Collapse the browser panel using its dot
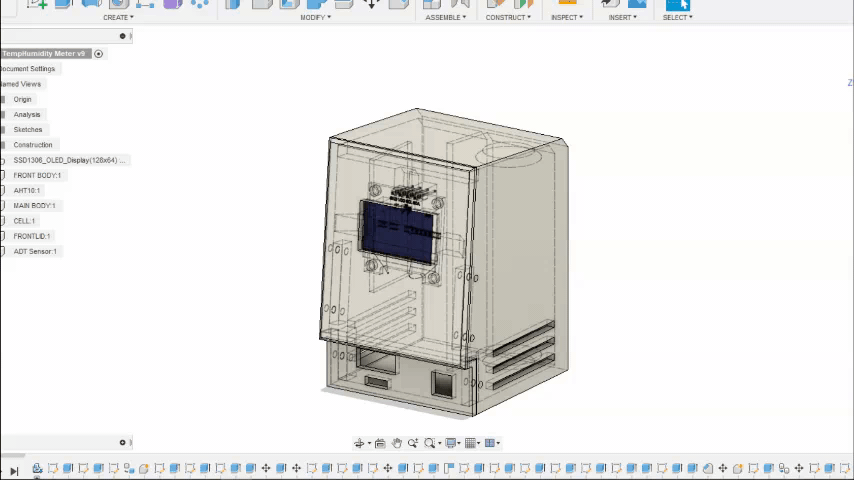The width and height of the screenshot is (854, 480). pyautogui.click(x=123, y=36)
